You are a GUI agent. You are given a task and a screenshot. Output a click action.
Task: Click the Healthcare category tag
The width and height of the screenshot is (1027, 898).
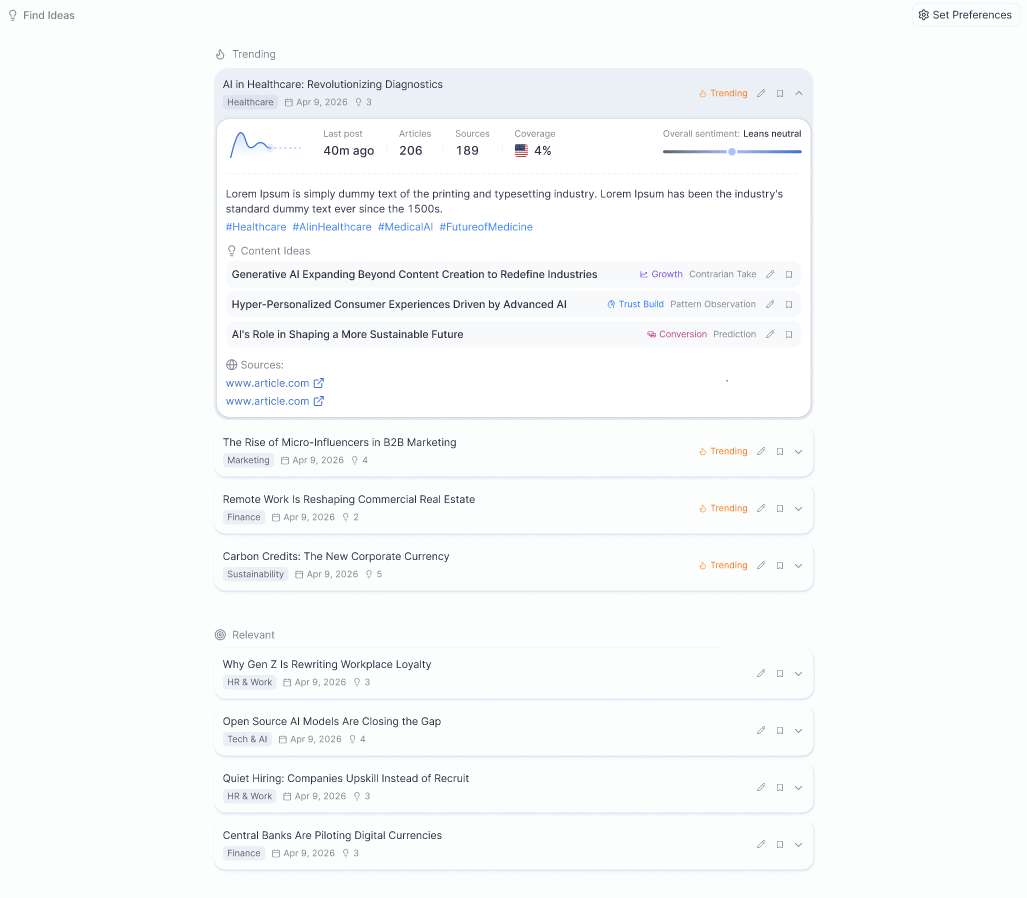tap(250, 102)
